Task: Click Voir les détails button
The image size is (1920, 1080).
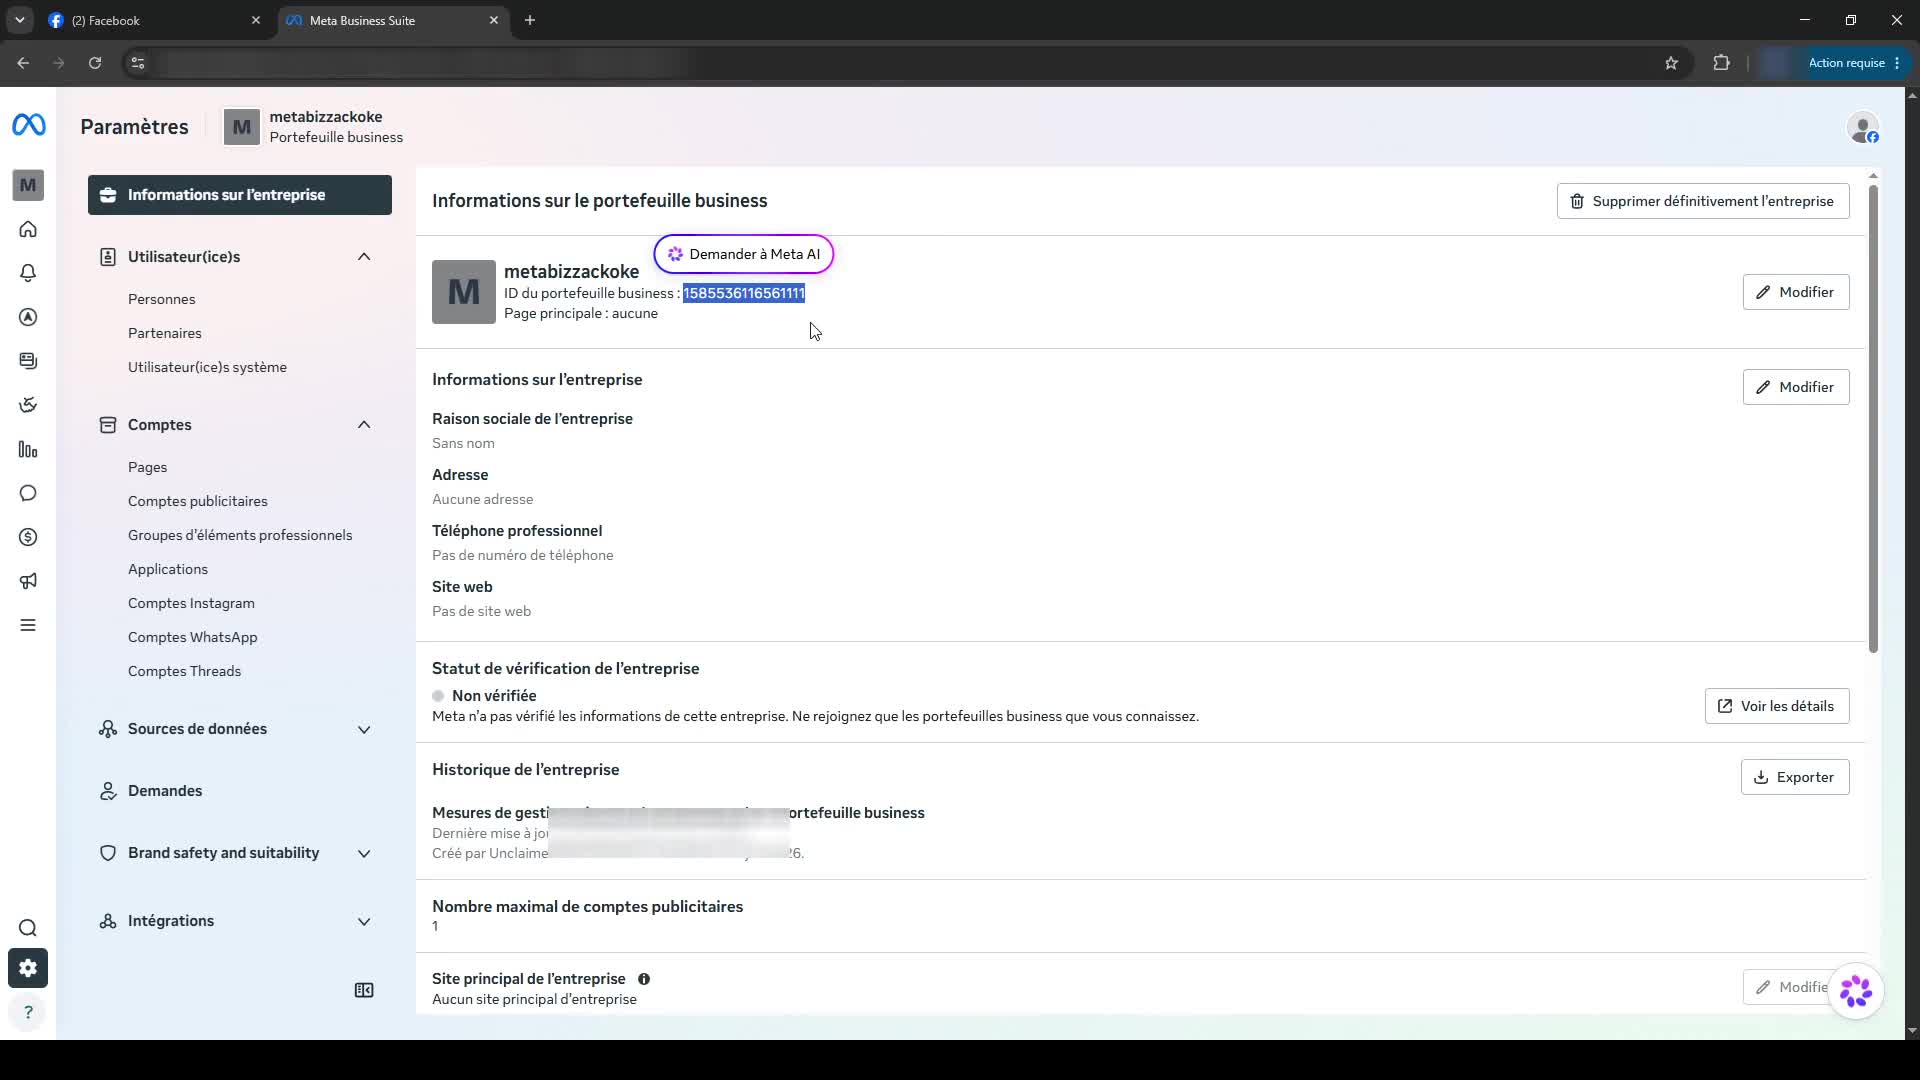Action: click(1776, 706)
